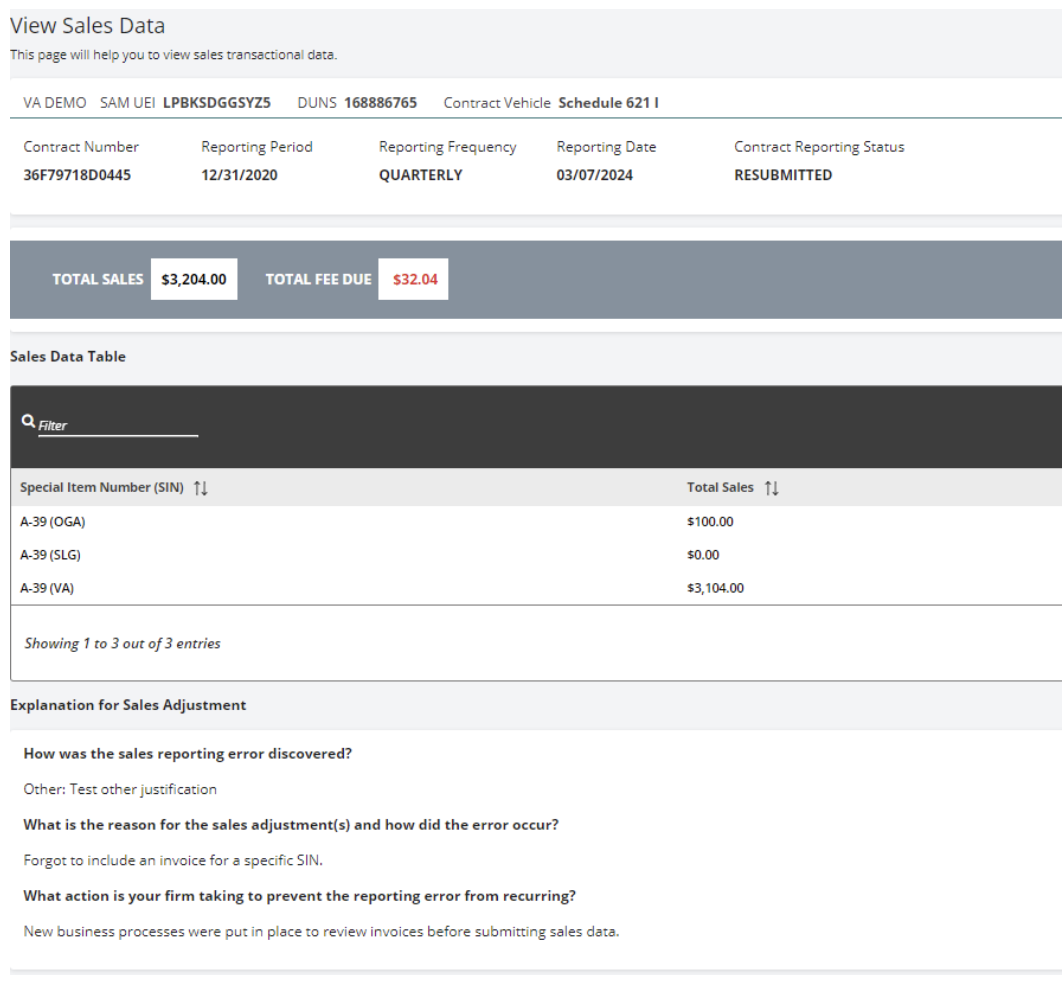Click contract number 36F79718D0445
Screen dimensions: 1063x988
(x=77, y=175)
